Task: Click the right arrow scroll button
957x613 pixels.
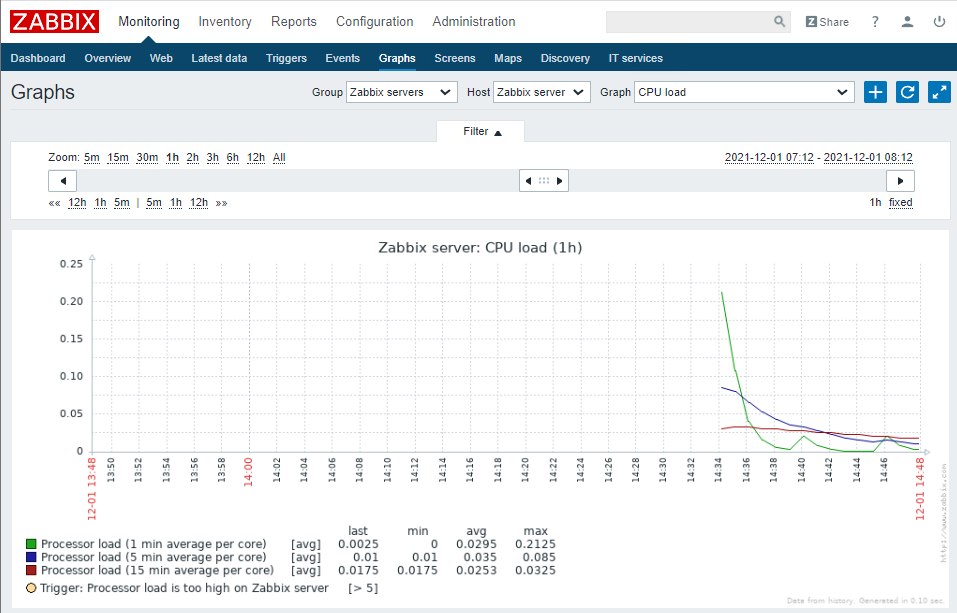Action: 900,181
